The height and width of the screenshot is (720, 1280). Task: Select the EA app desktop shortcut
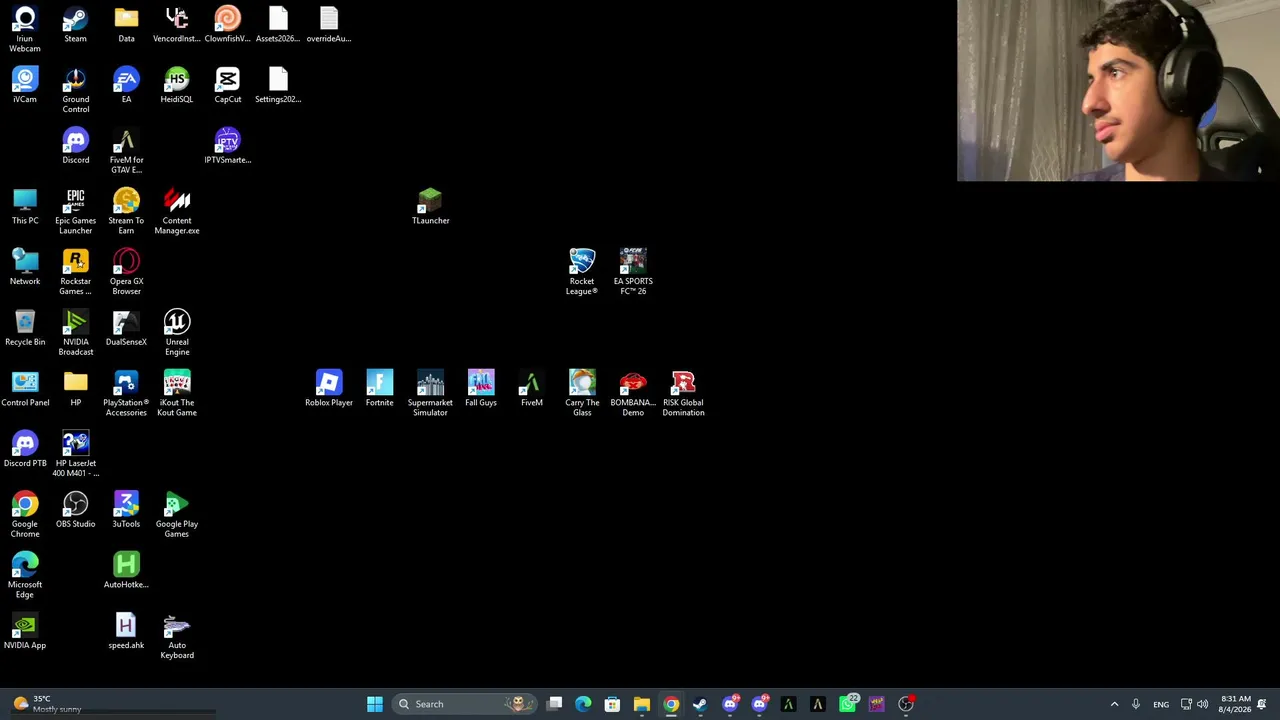tap(126, 85)
